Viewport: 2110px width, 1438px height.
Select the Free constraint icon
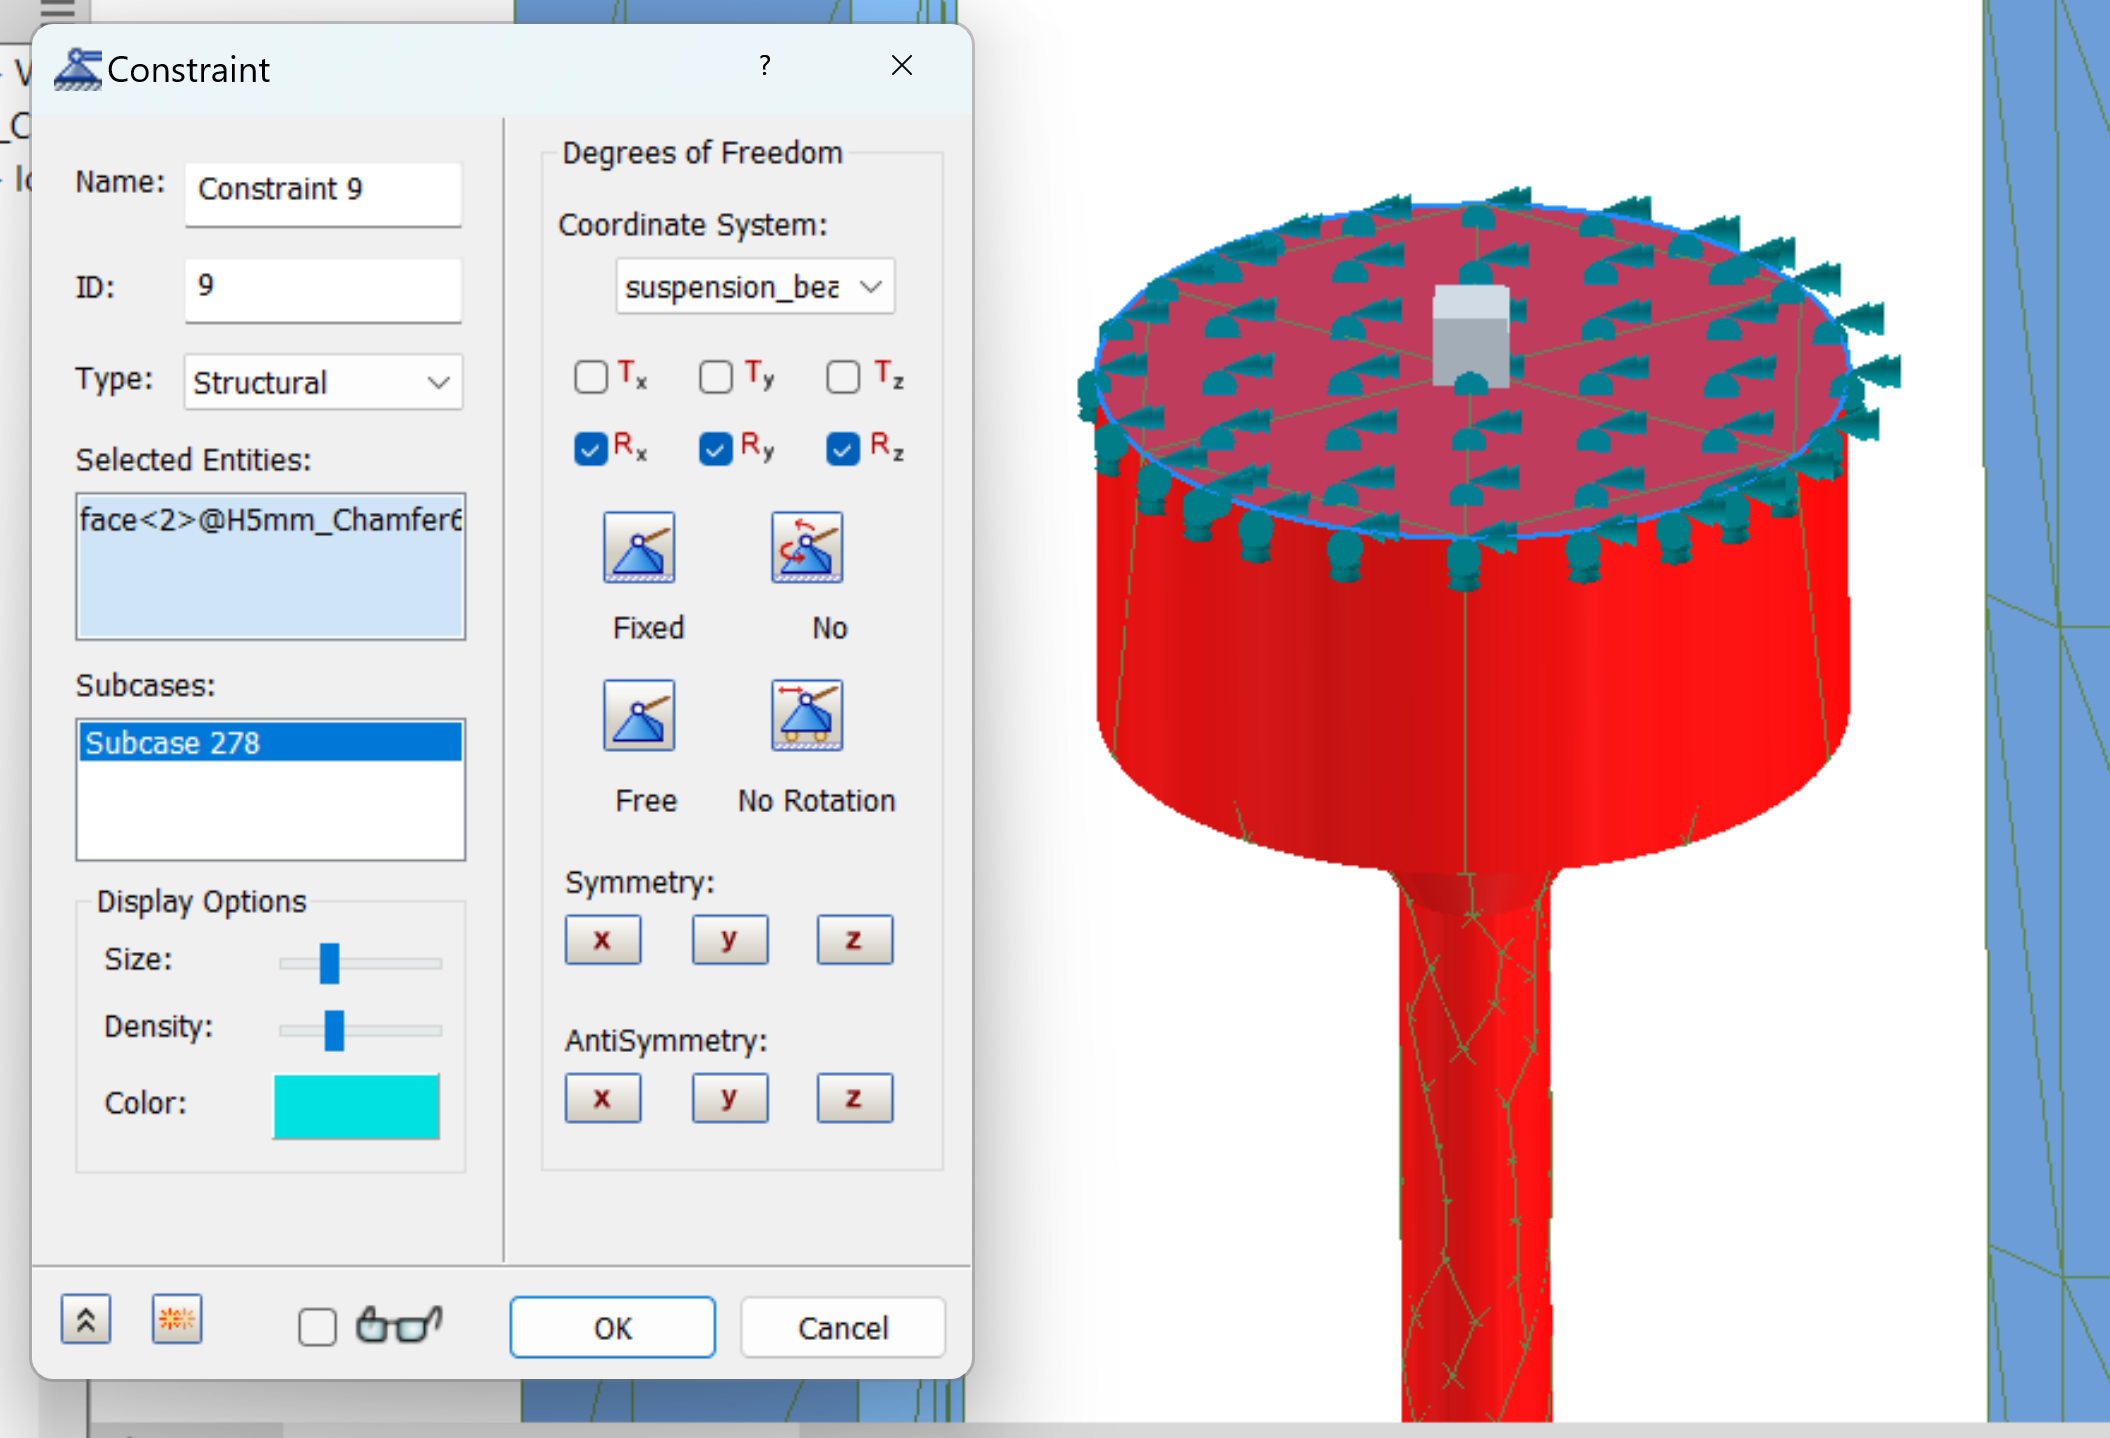point(638,715)
